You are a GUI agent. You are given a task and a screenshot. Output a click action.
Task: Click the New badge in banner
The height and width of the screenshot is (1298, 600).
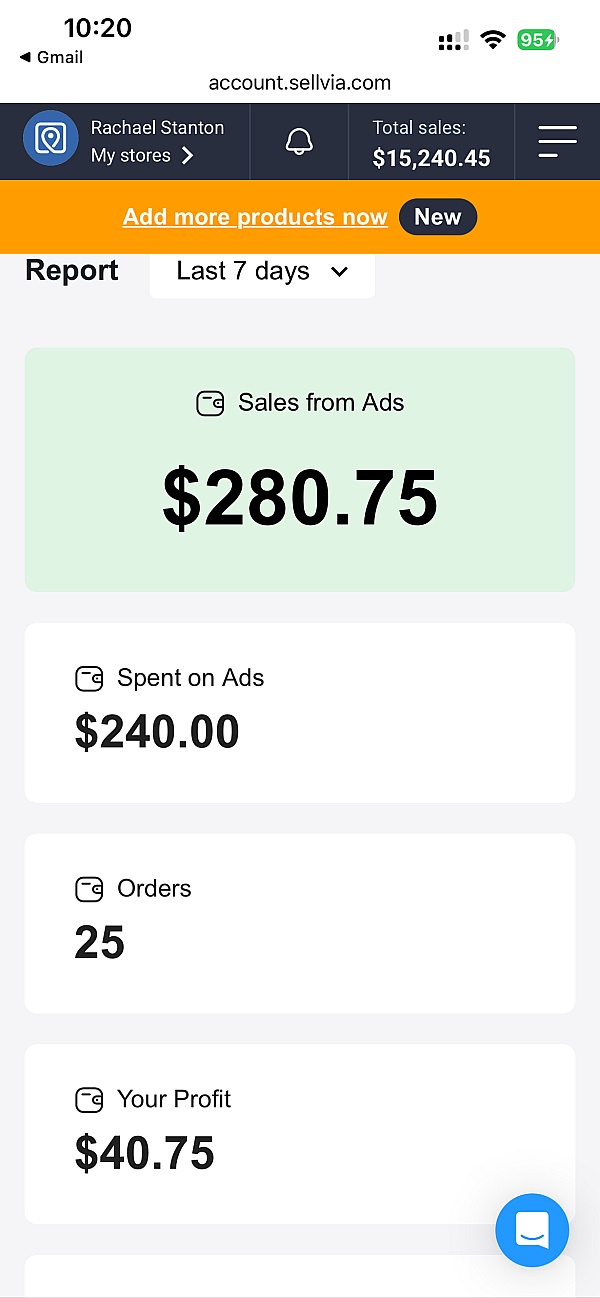click(438, 217)
